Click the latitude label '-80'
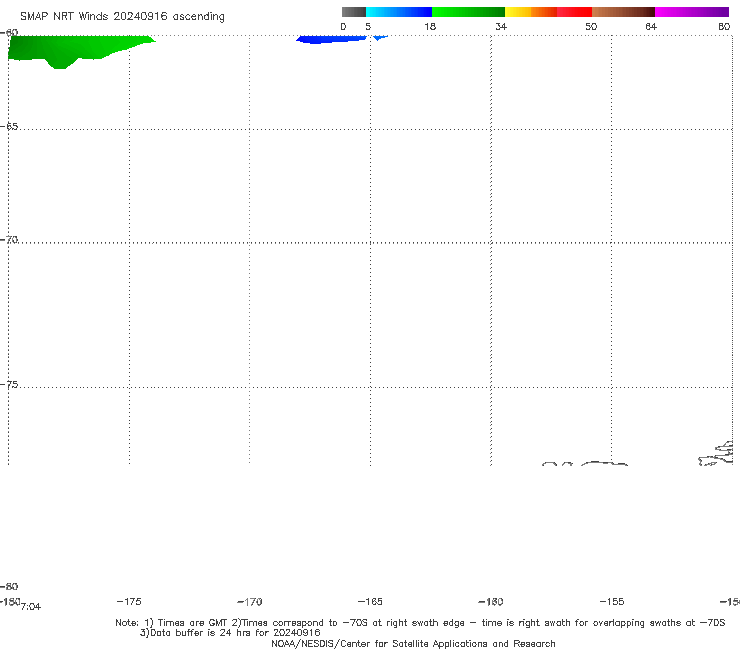 pos(9,586)
